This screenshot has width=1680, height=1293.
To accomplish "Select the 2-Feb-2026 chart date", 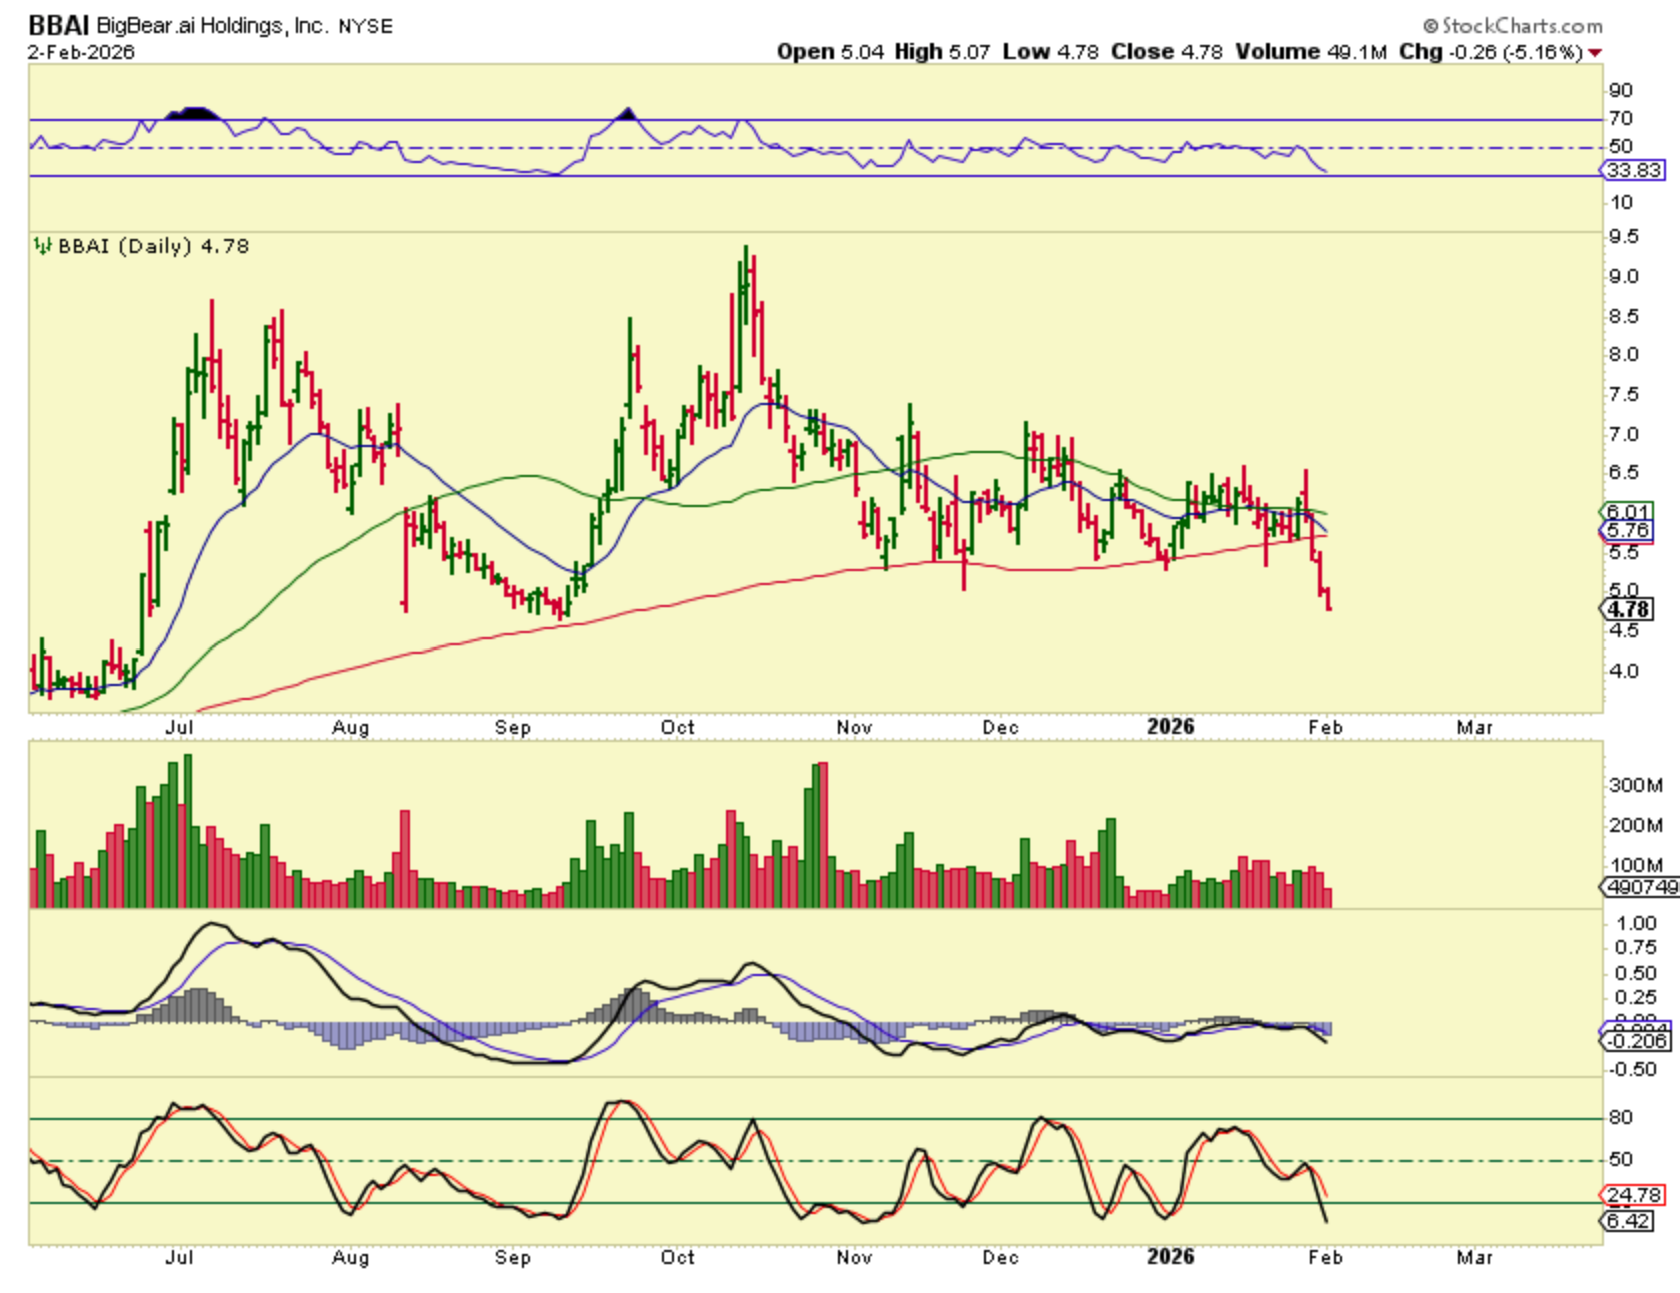I will point(81,52).
